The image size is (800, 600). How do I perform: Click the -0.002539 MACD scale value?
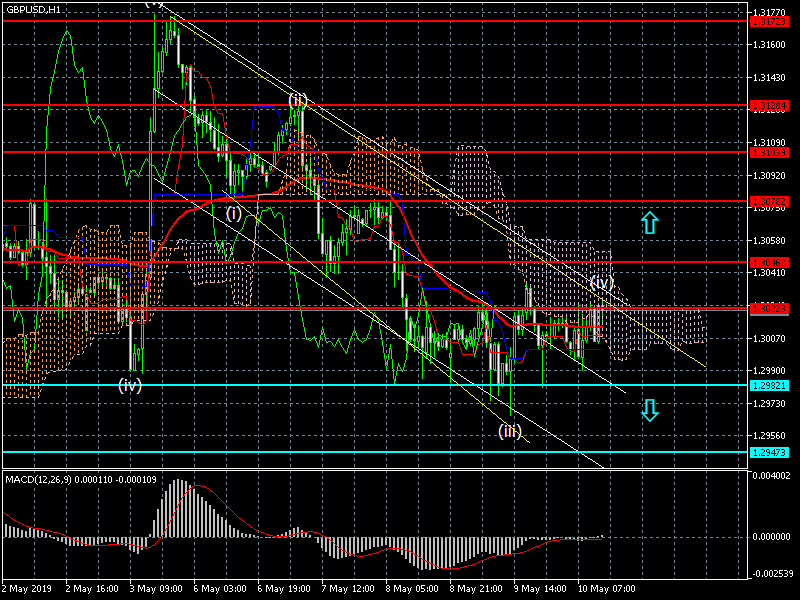point(771,573)
